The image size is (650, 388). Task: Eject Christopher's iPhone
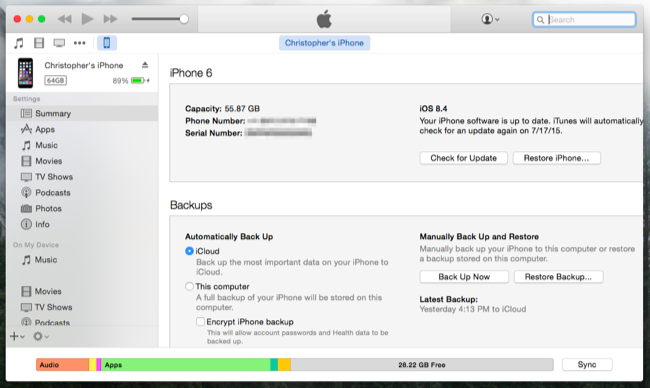[x=145, y=65]
